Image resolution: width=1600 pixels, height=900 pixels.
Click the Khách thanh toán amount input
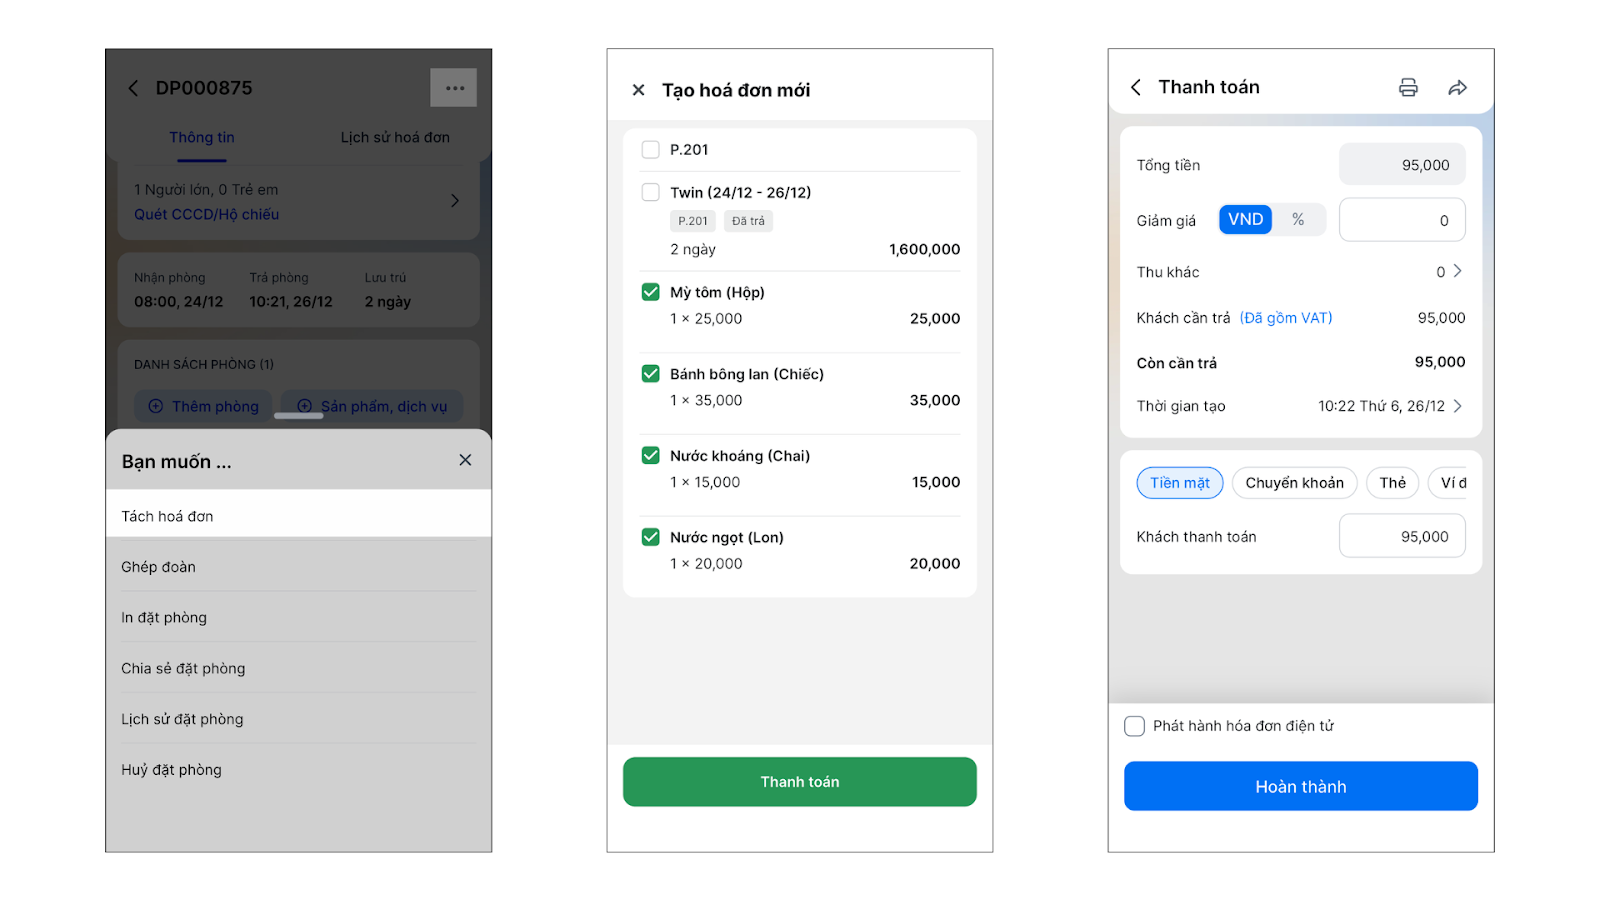[x=1402, y=536]
